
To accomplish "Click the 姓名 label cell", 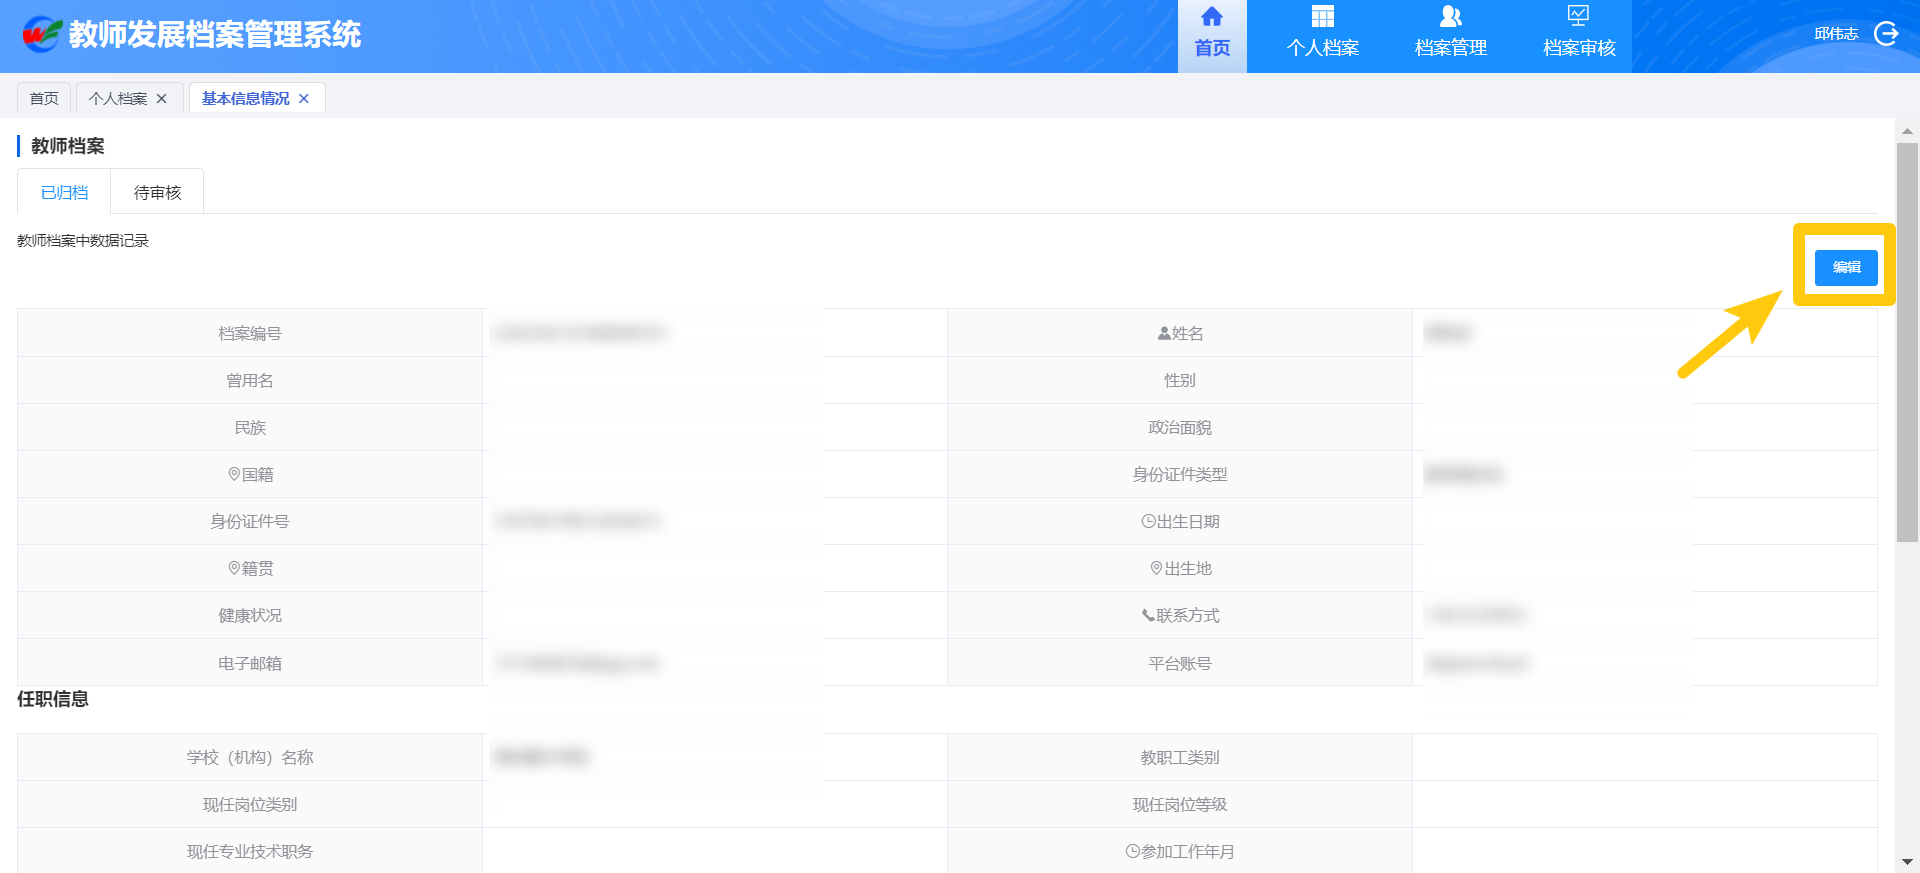I will 1180,333.
